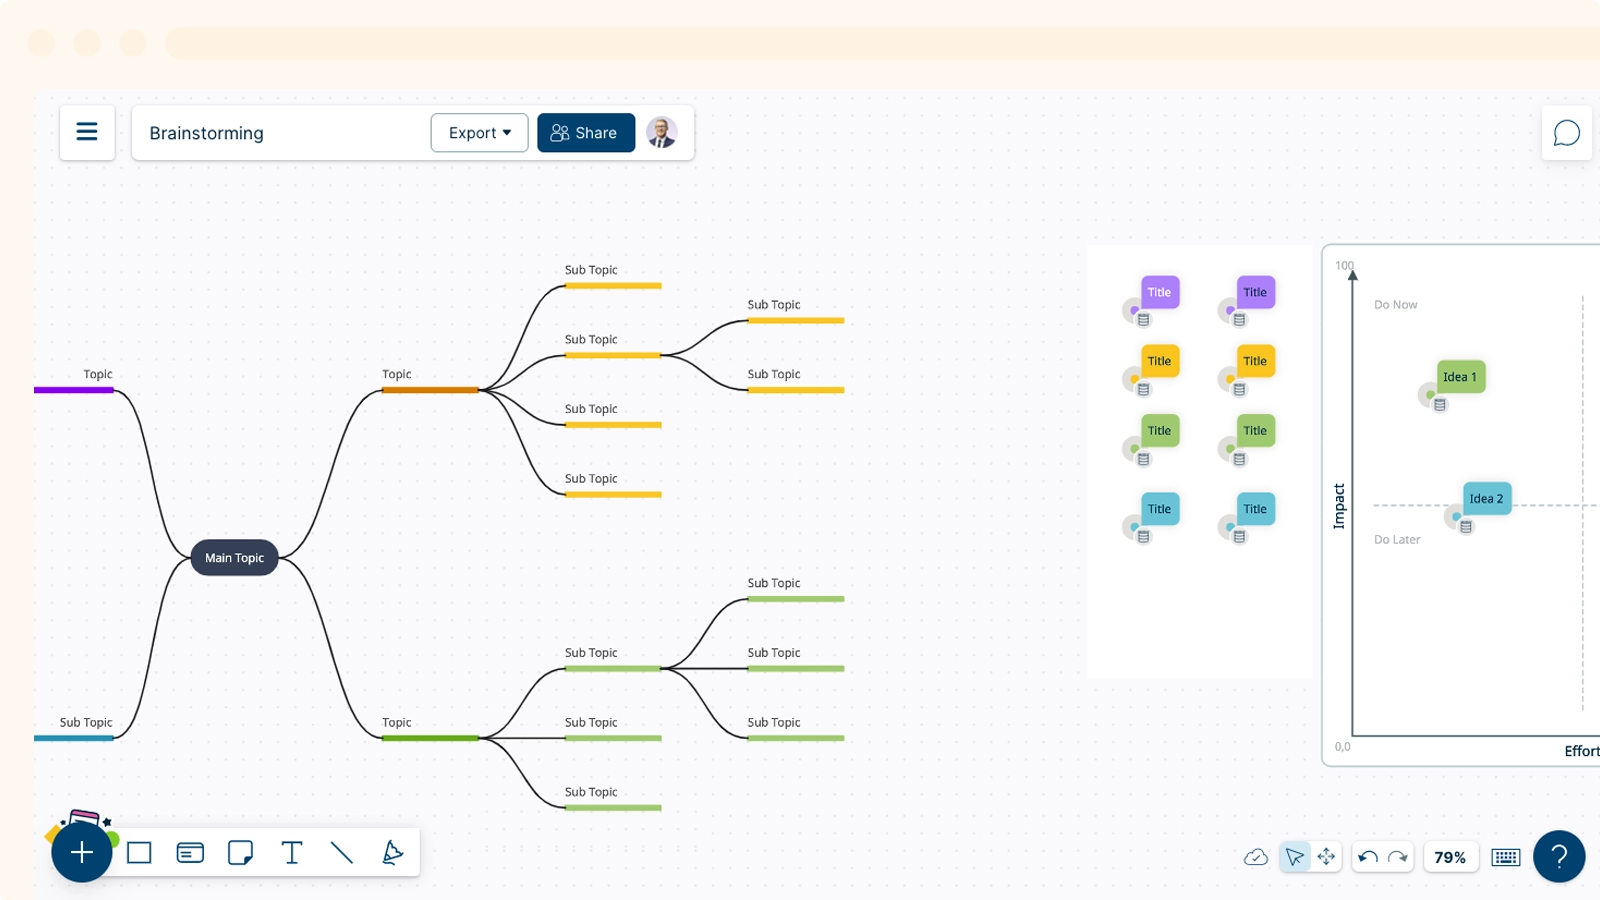Click the Brainstorming document title field
The width and height of the screenshot is (1600, 900).
tap(207, 133)
